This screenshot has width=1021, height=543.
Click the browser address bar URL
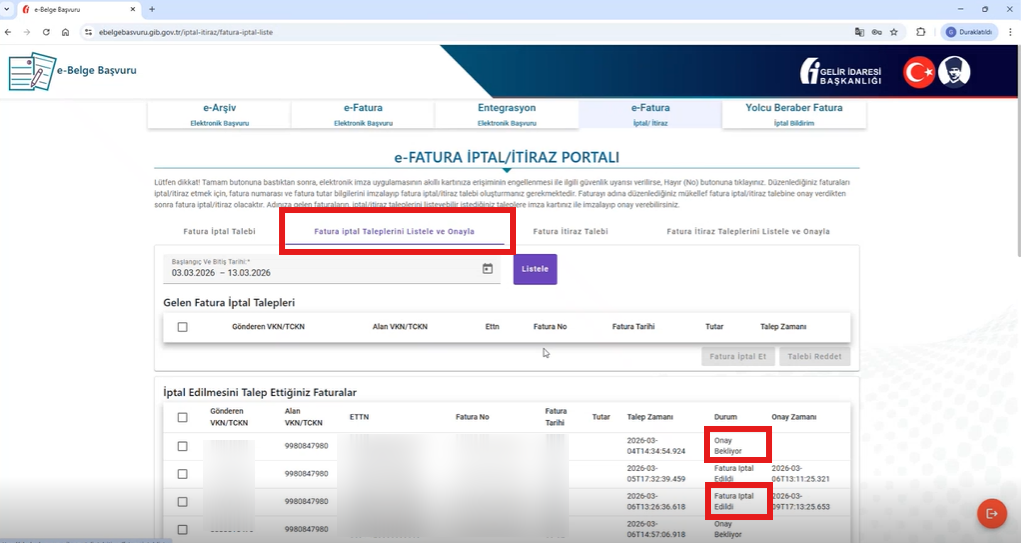[x=186, y=32]
